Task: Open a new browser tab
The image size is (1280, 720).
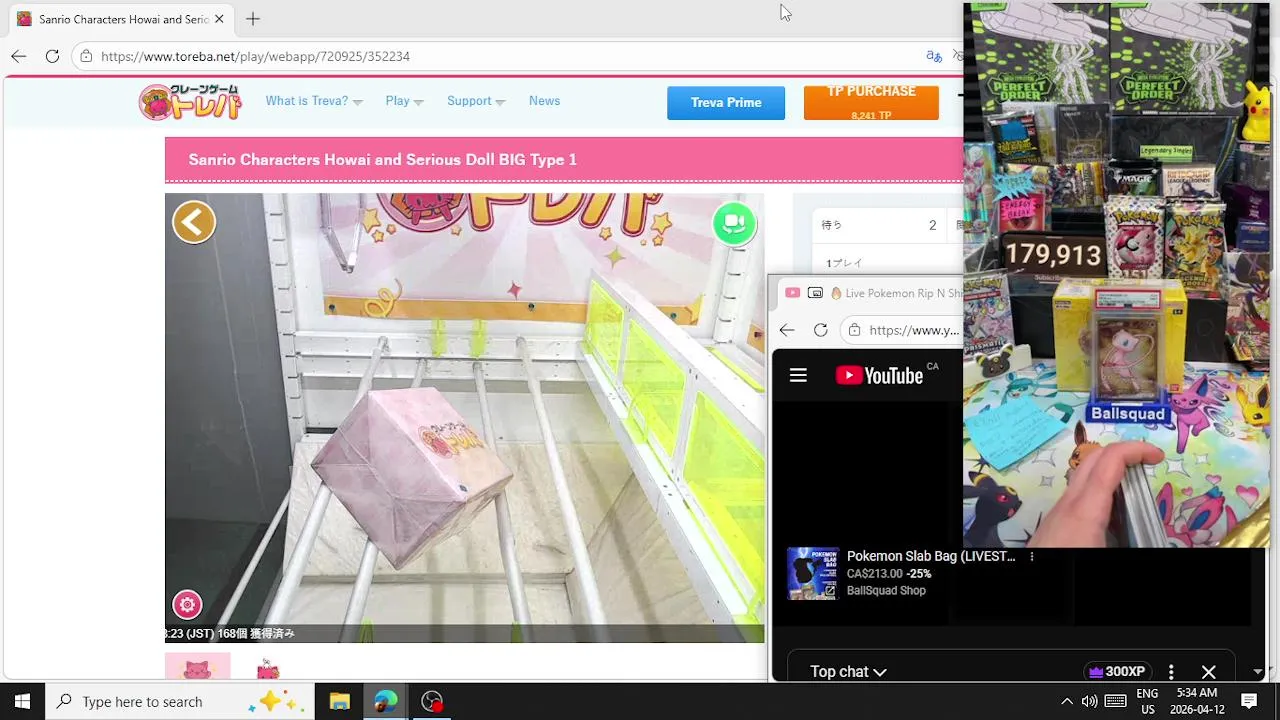Action: (x=253, y=19)
